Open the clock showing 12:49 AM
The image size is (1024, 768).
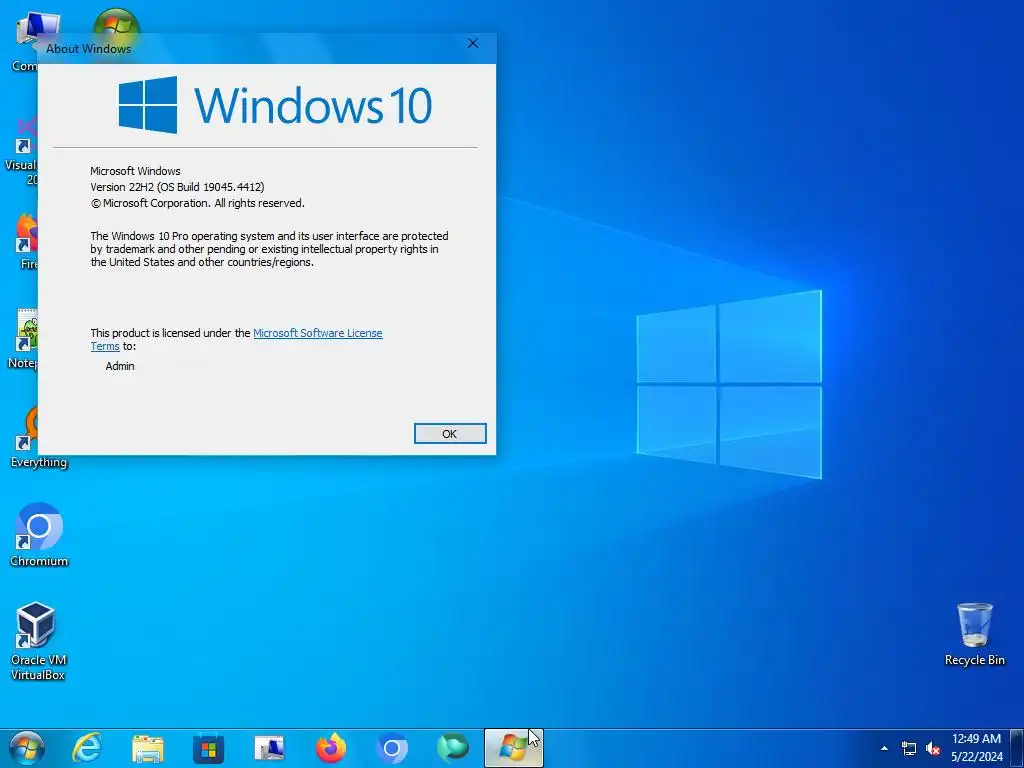[976, 748]
